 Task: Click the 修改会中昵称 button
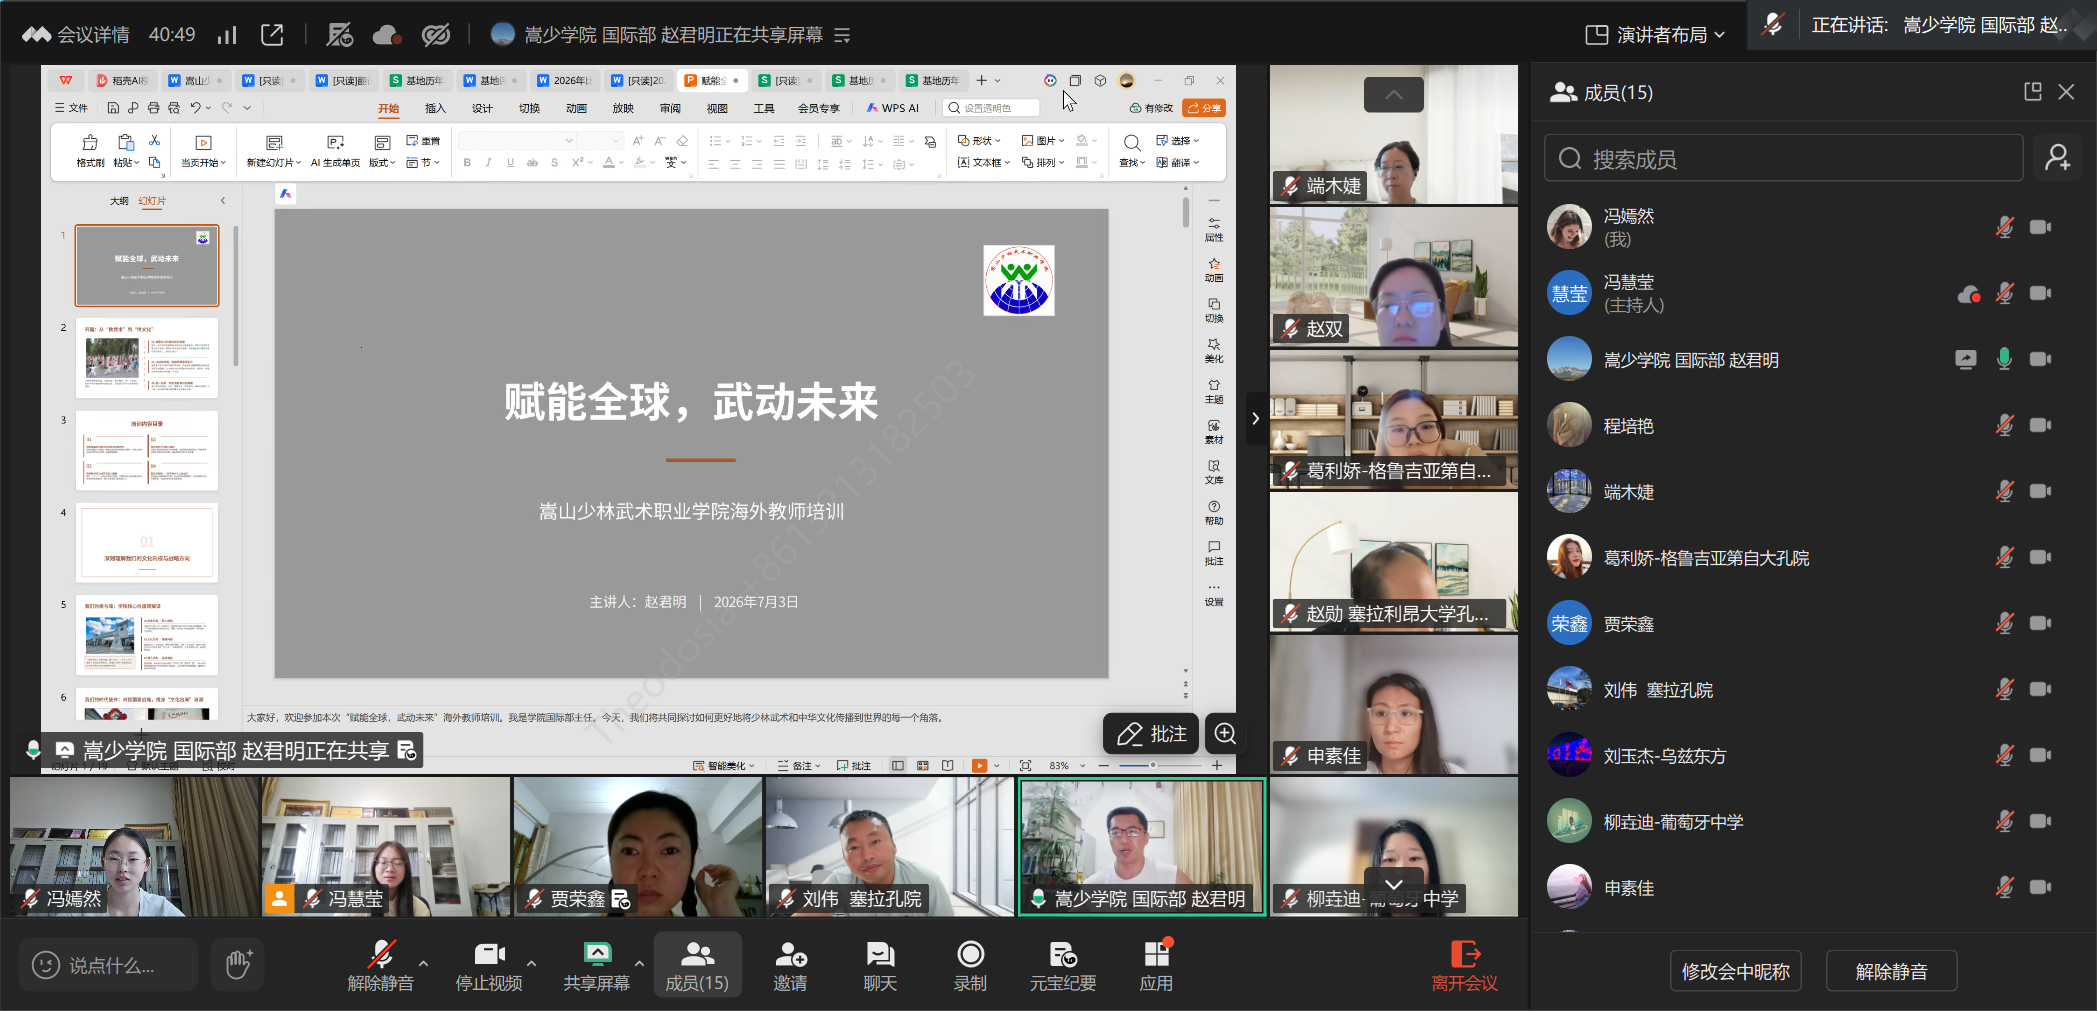click(x=1735, y=971)
